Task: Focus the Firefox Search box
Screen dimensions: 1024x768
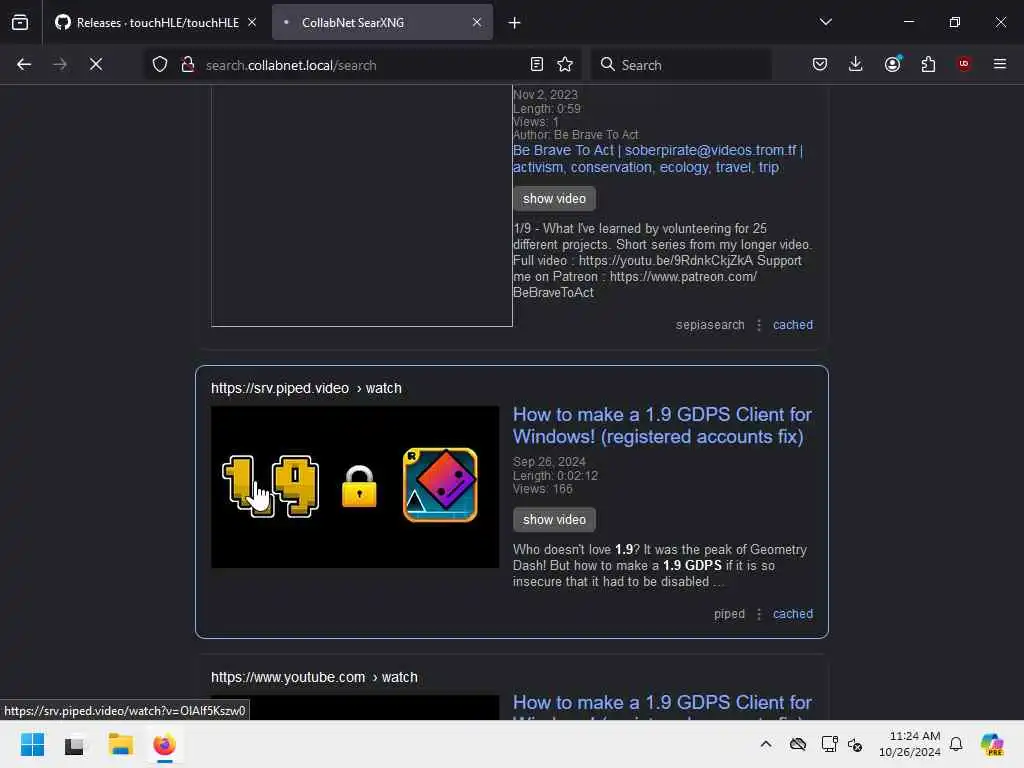Action: tap(681, 65)
